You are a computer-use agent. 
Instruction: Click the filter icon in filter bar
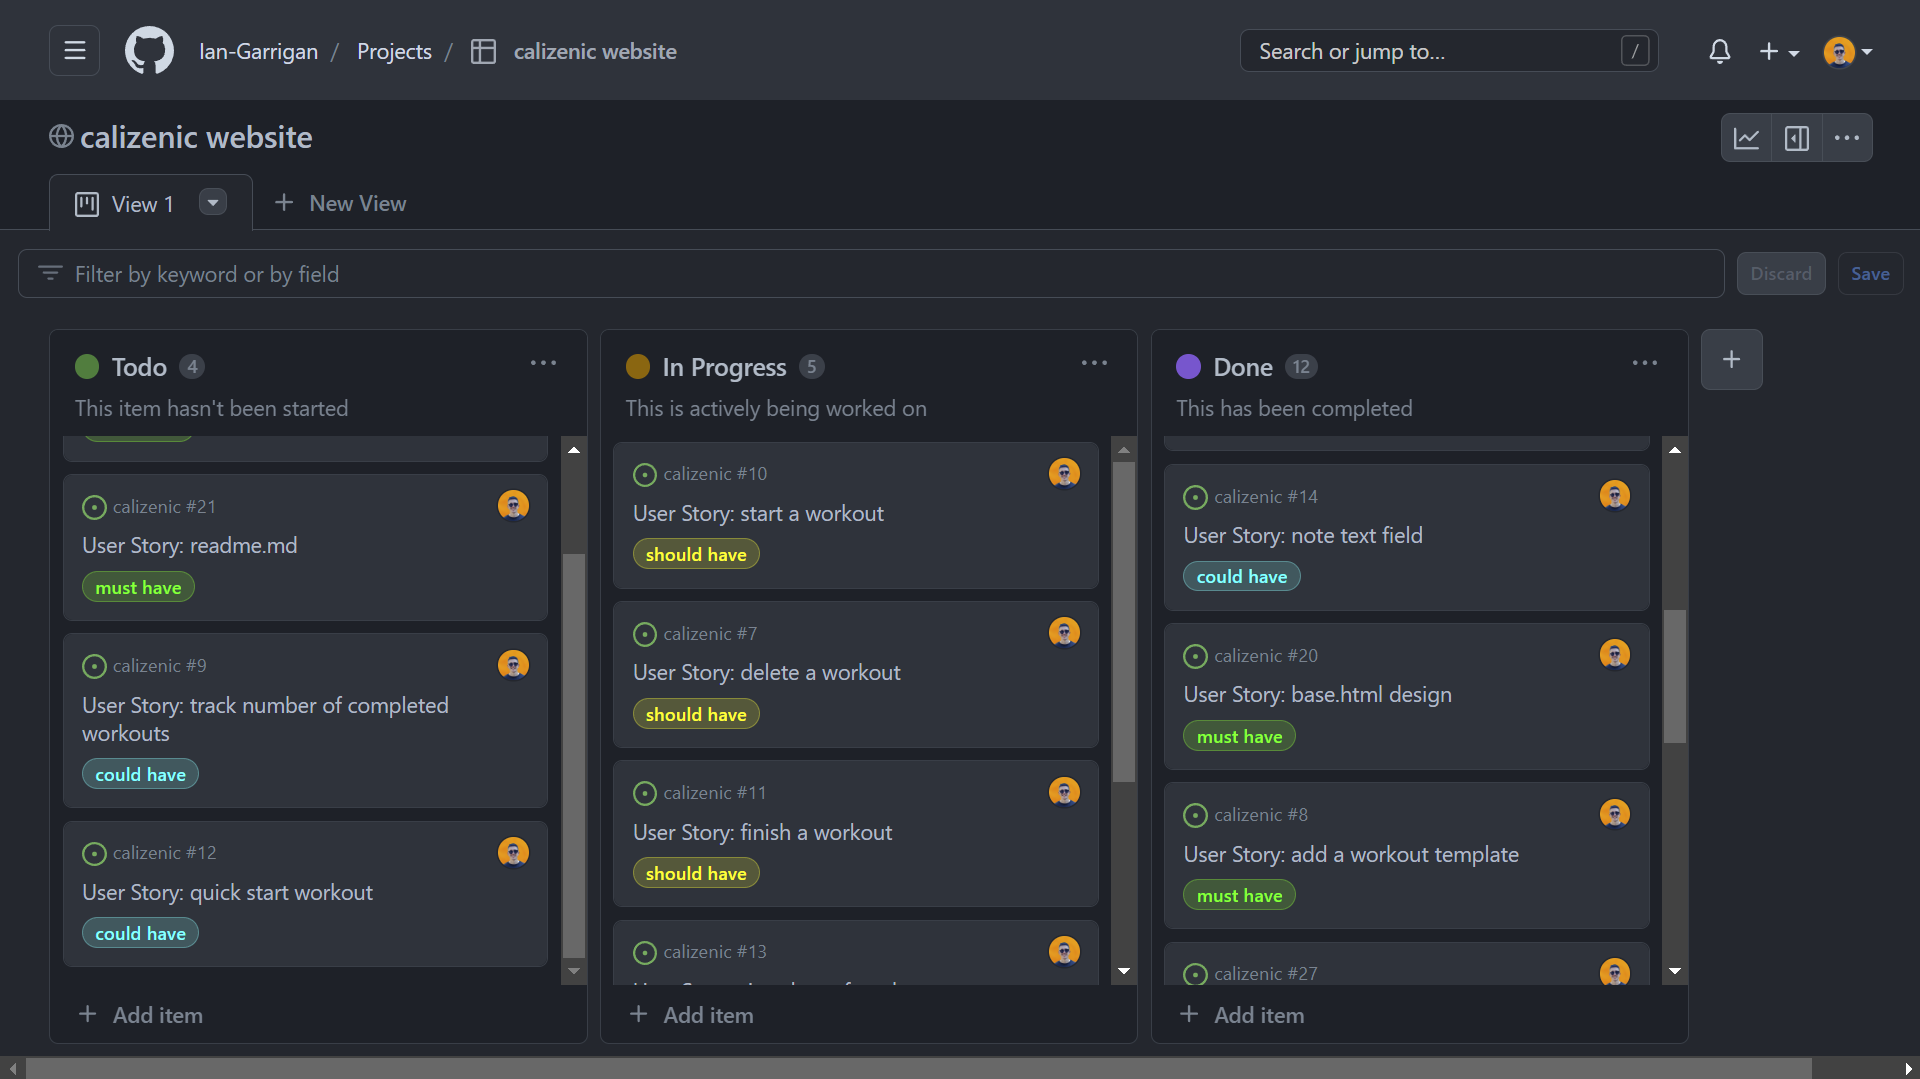tap(50, 273)
